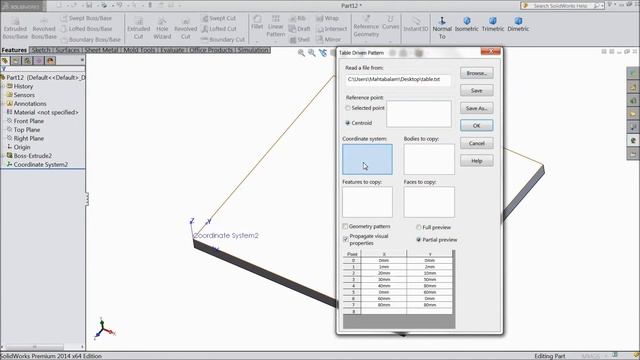Choose the Partial preview option

tap(418, 240)
